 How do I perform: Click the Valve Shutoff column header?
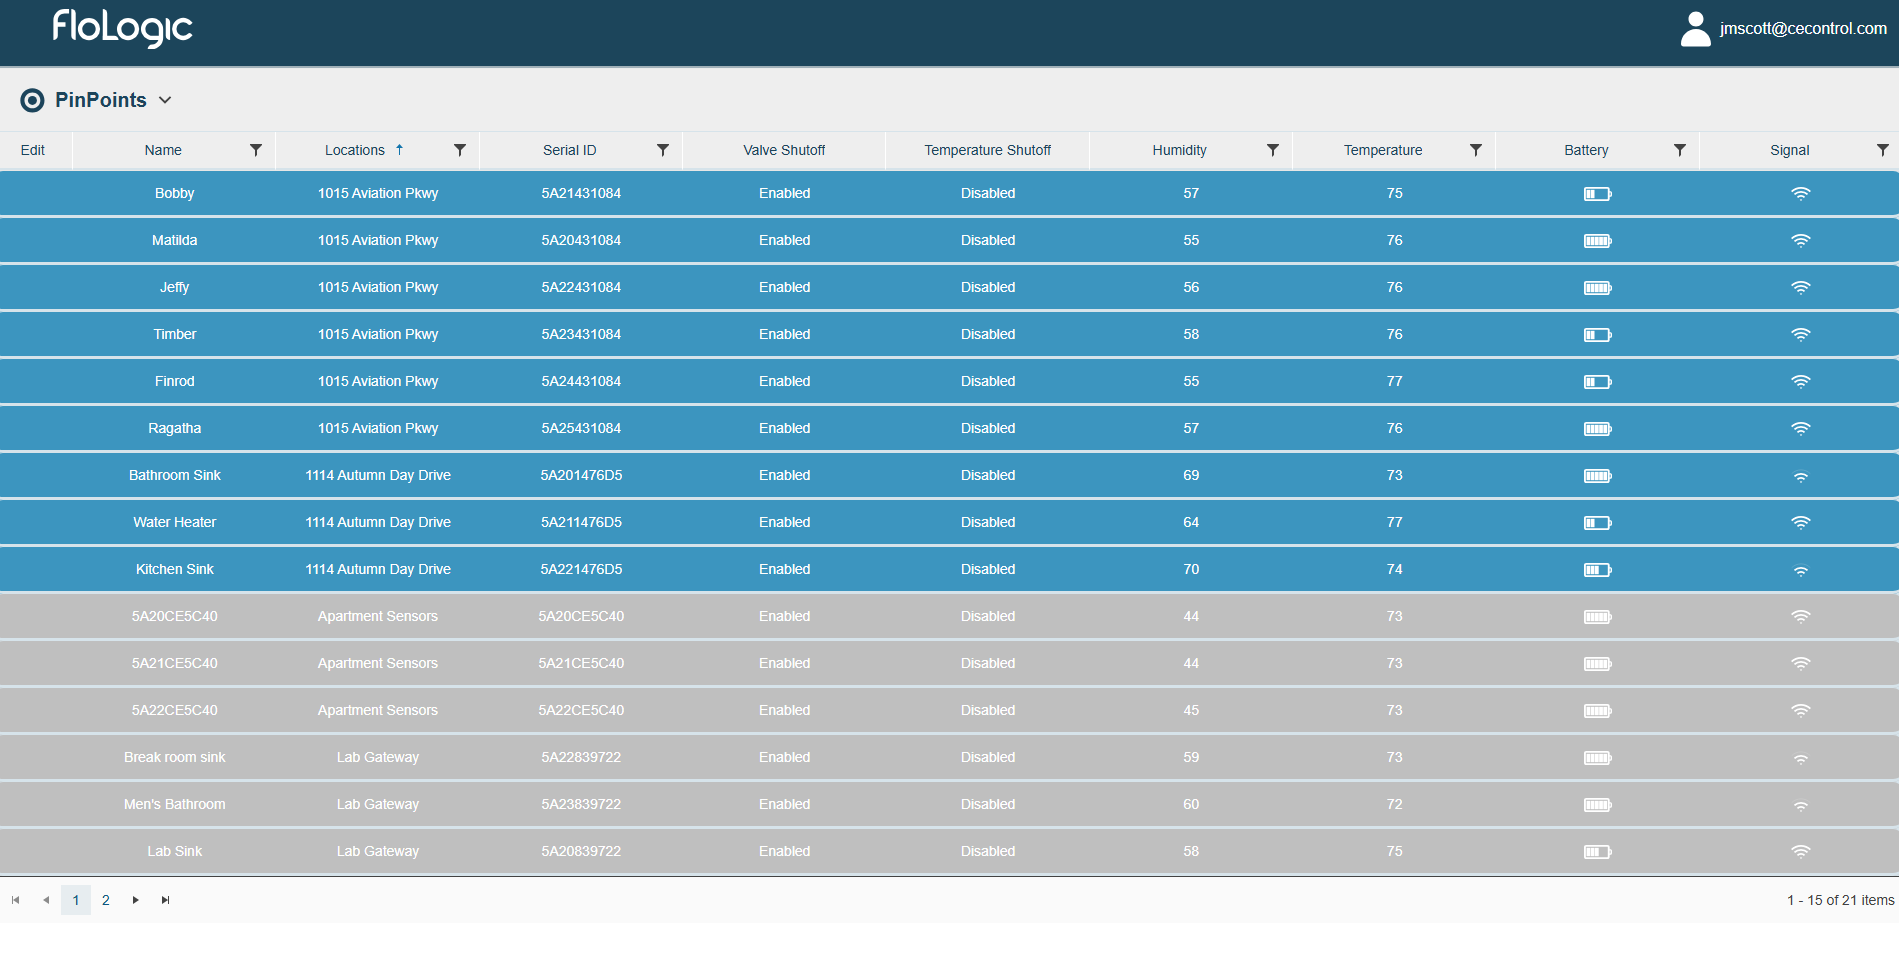tap(784, 150)
